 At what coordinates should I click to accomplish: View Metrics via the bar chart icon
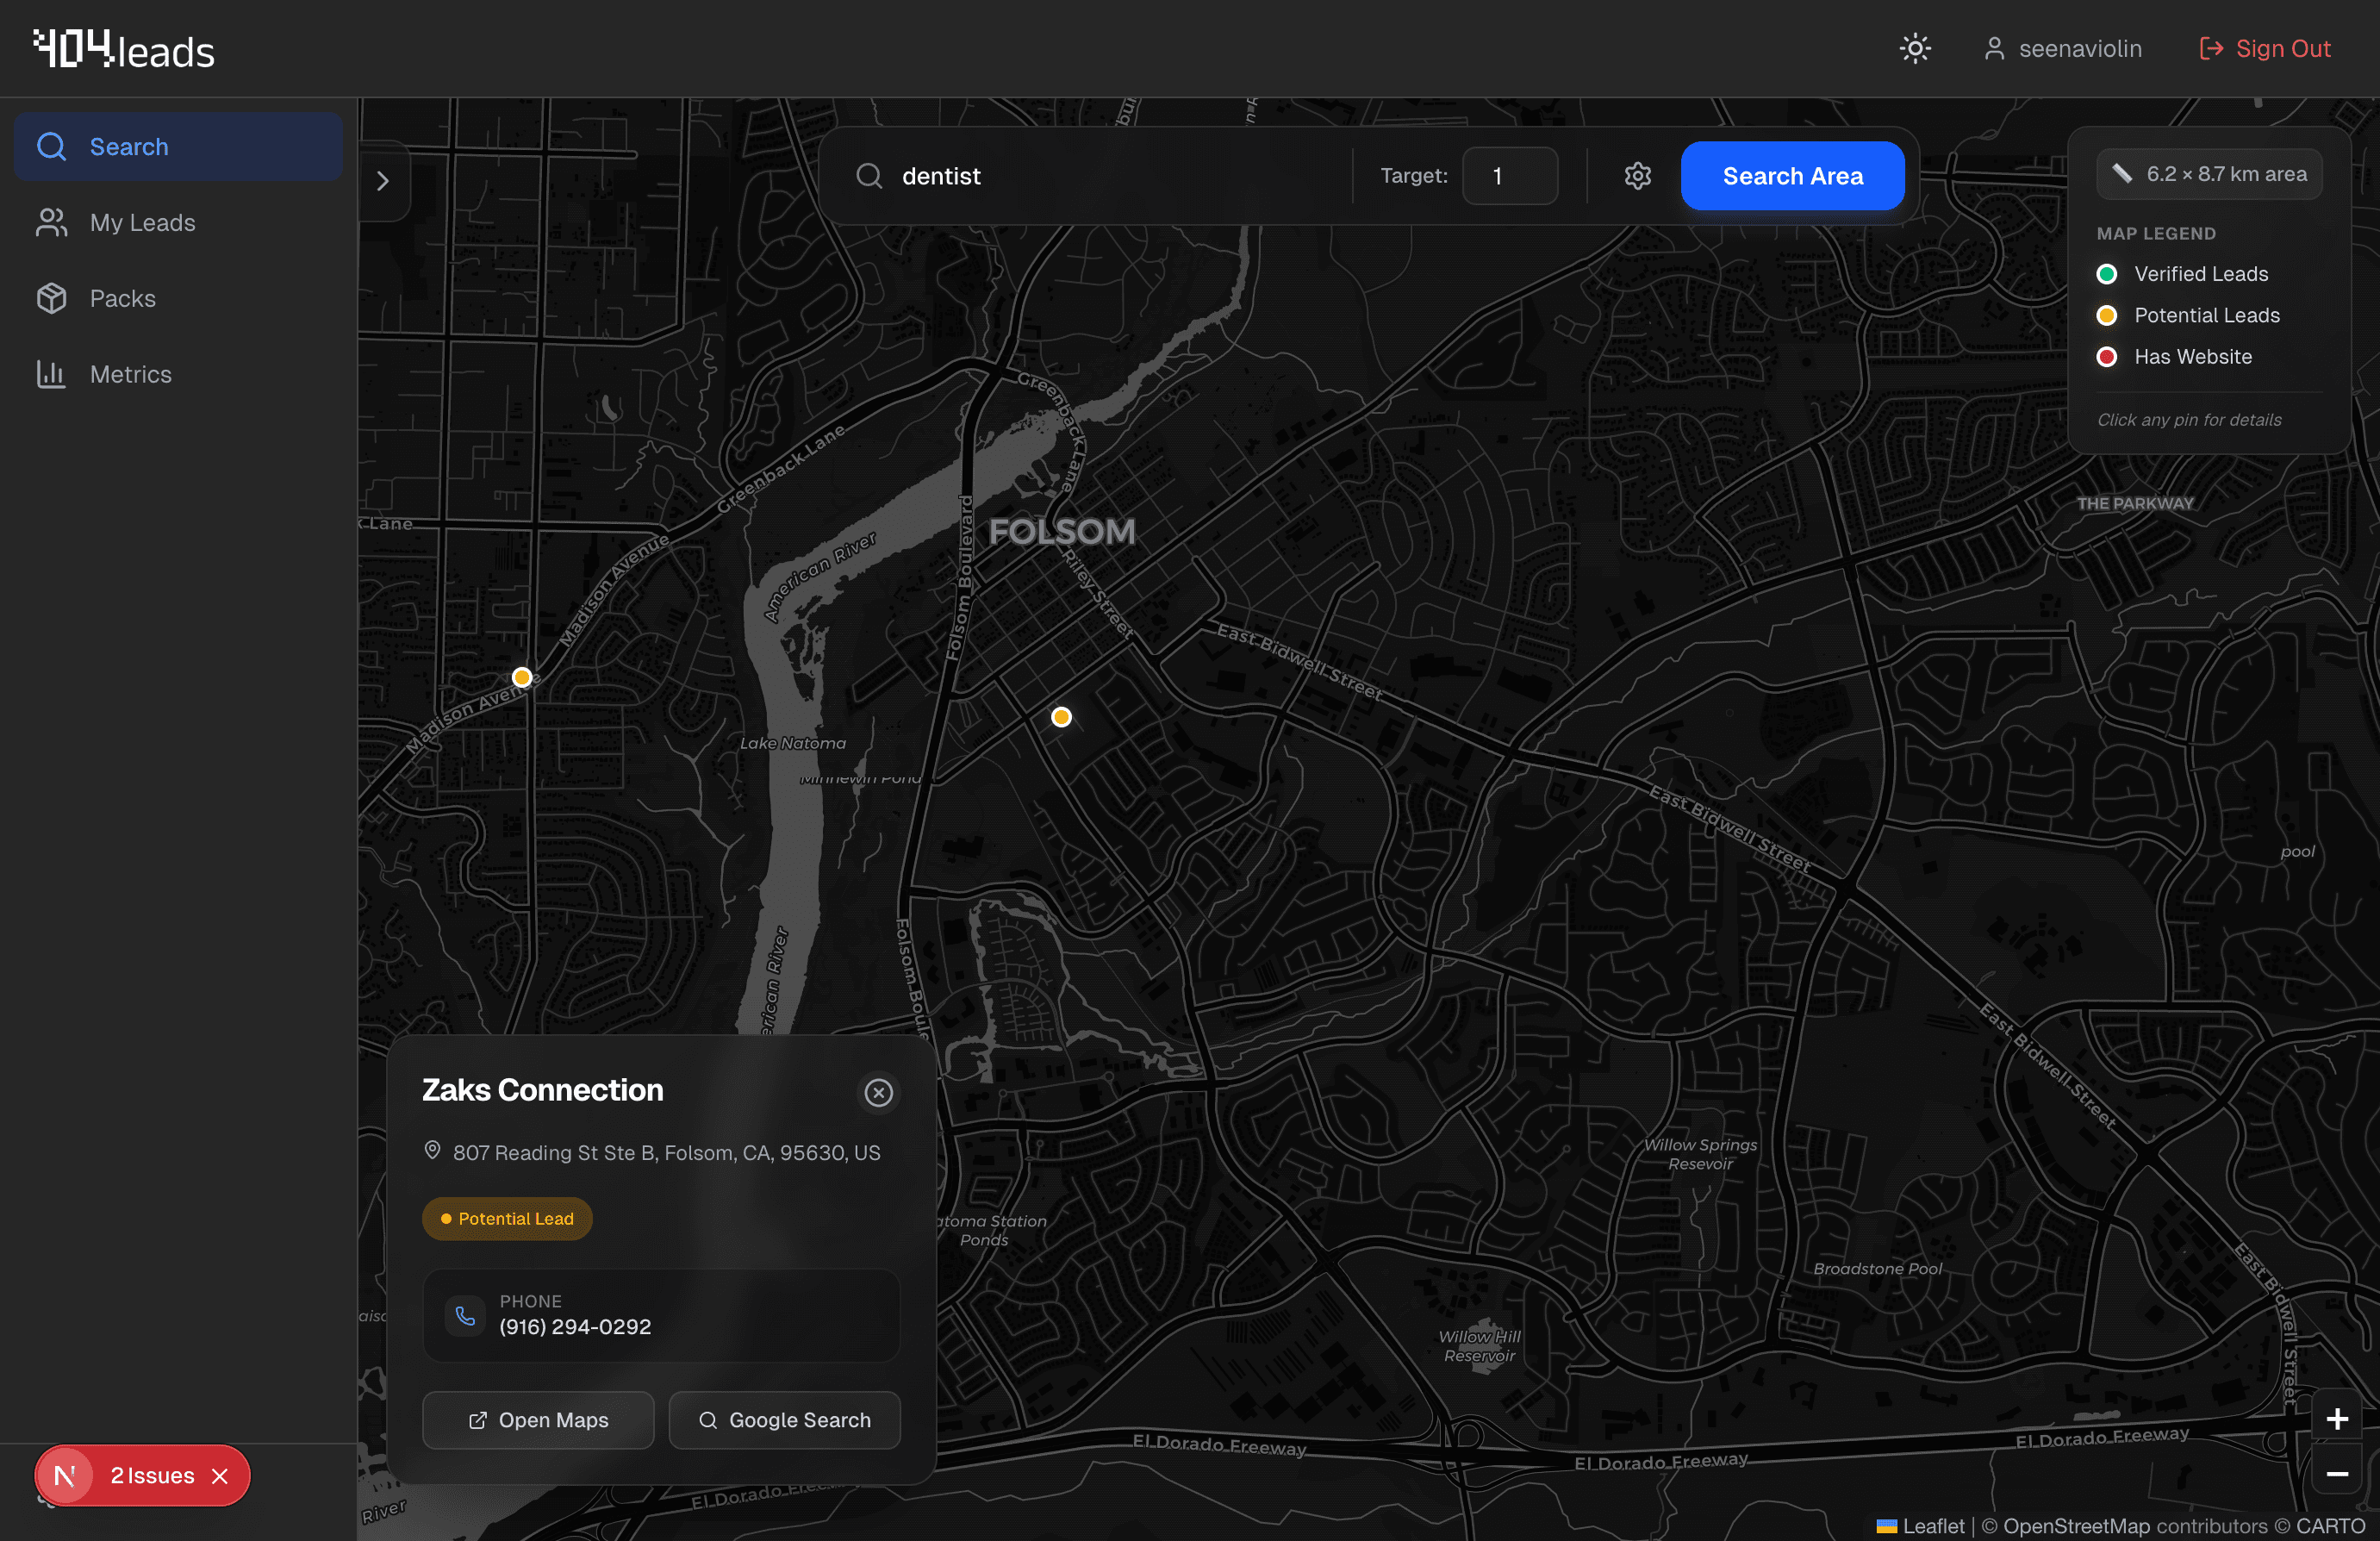[x=52, y=374]
